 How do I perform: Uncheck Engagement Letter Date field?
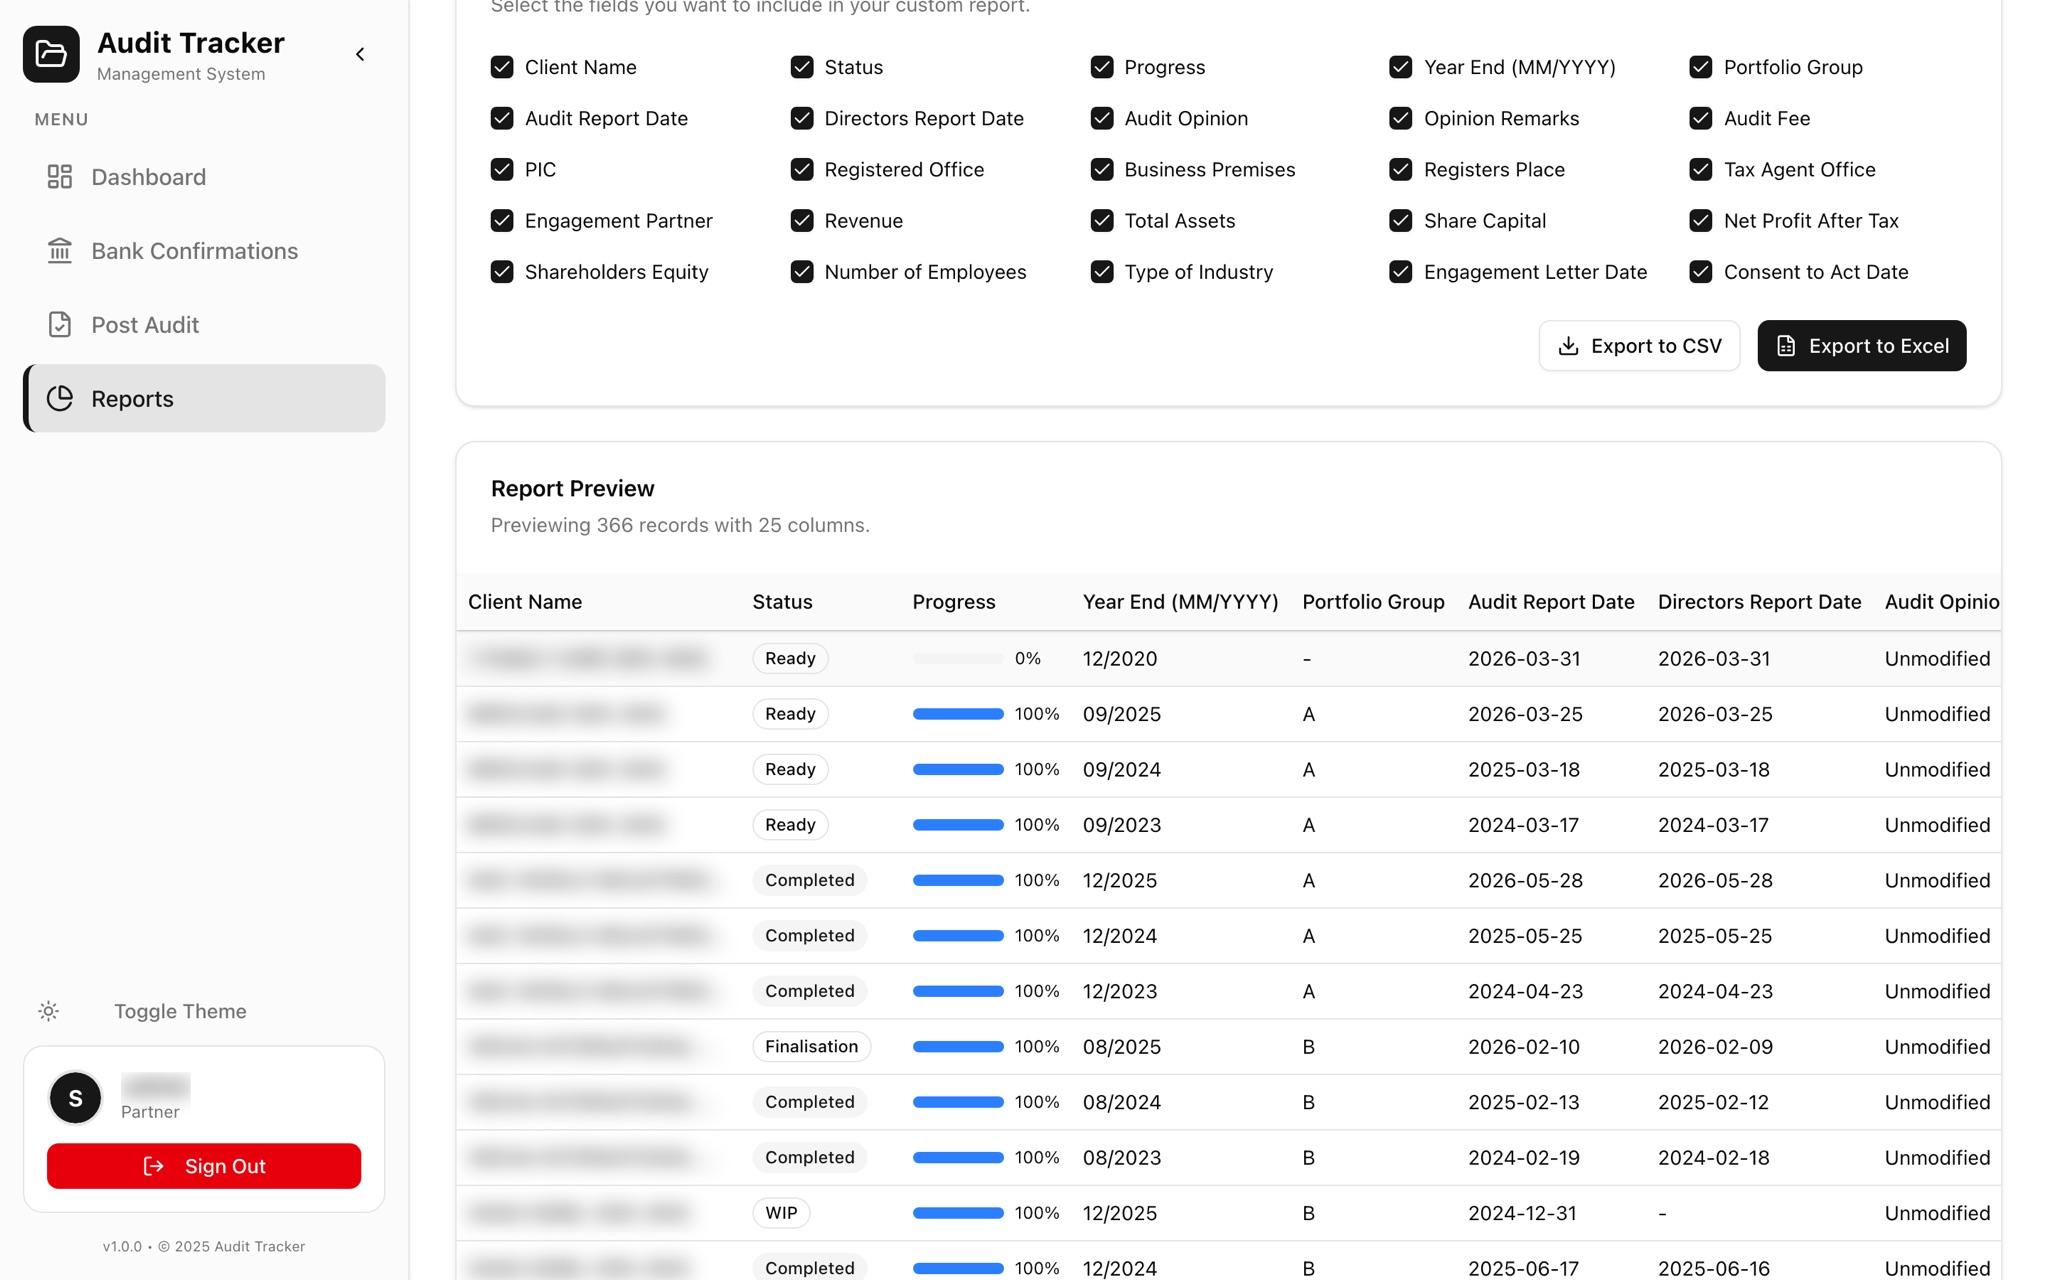click(1401, 272)
